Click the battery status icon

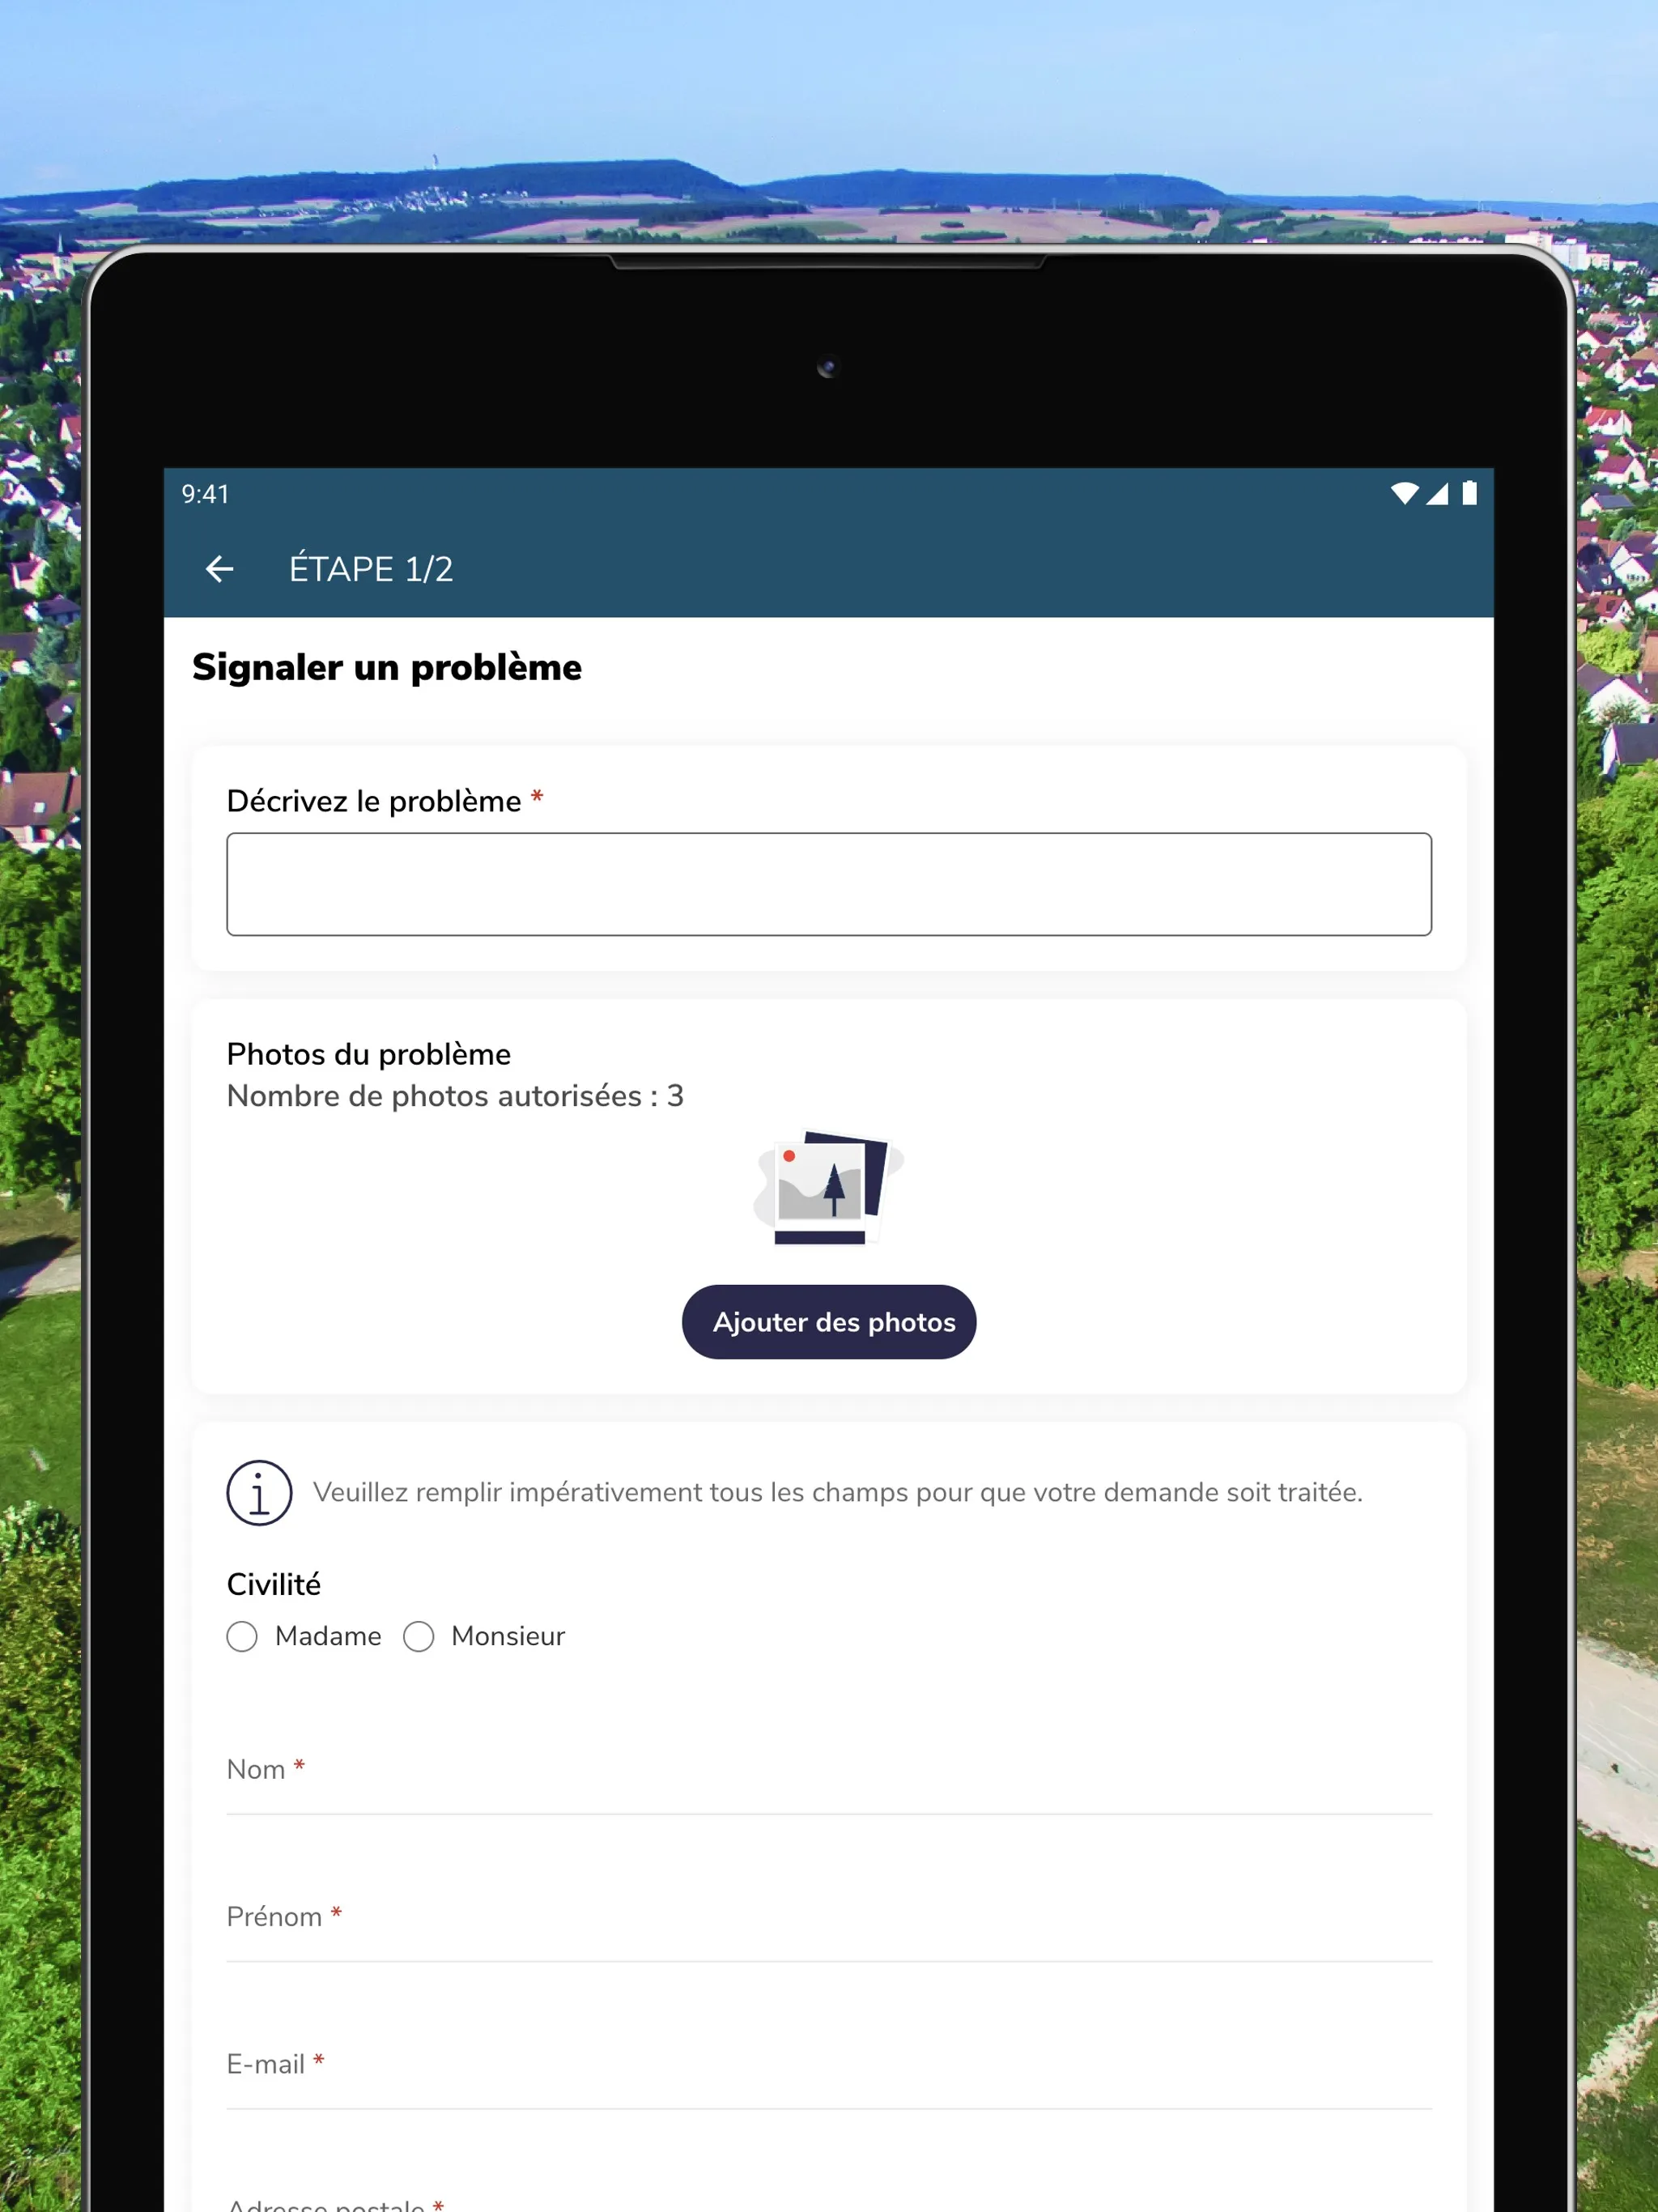[x=1470, y=495]
